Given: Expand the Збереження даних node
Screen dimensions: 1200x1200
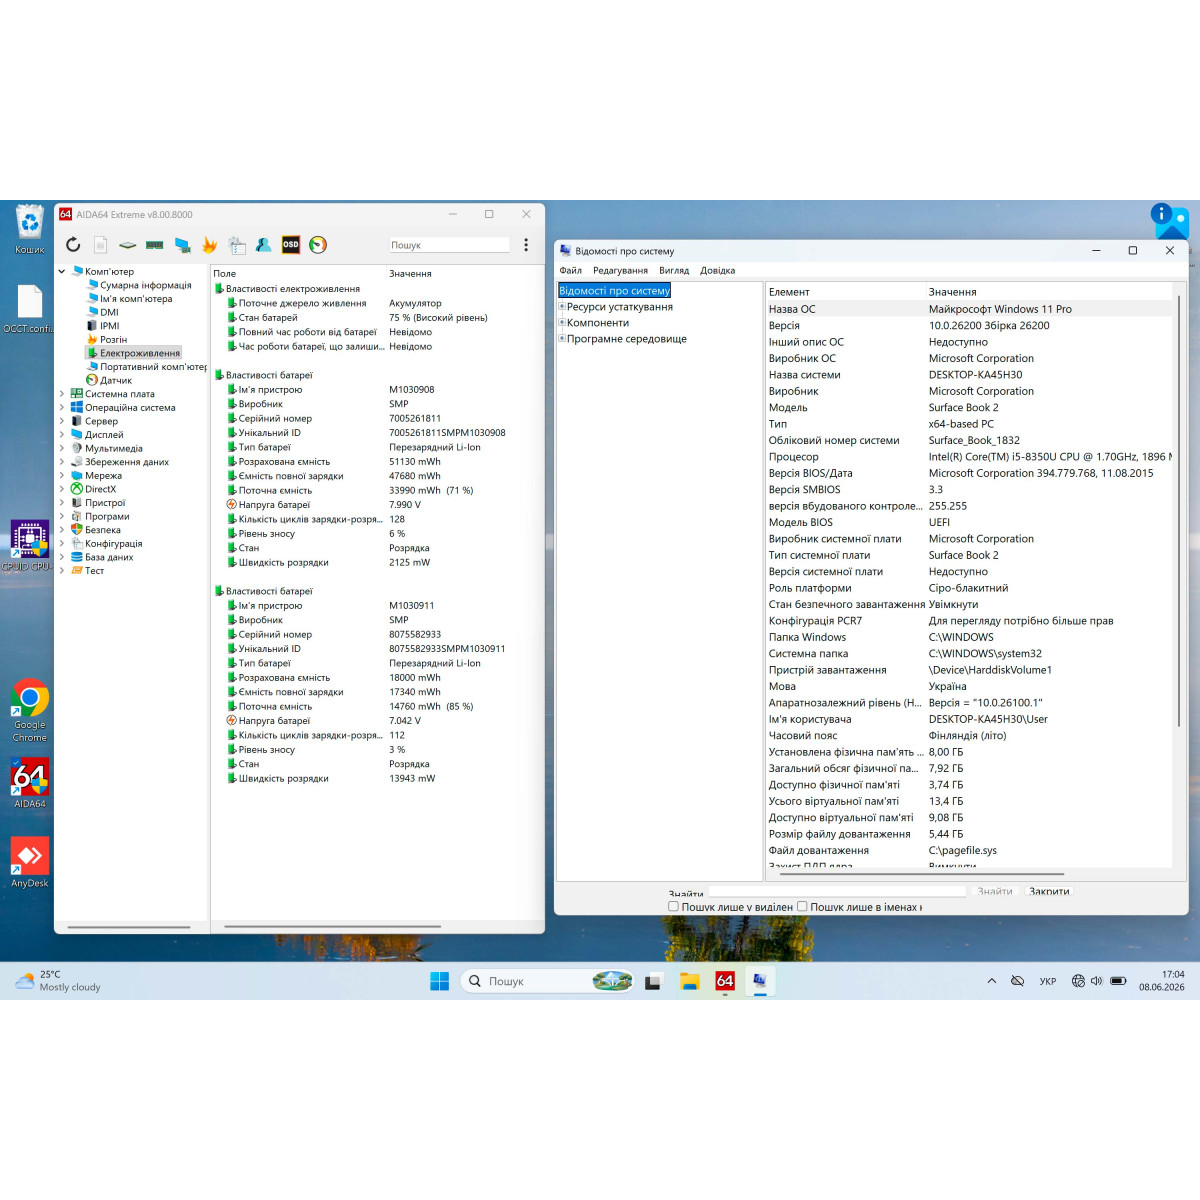Looking at the screenshot, I should tap(62, 462).
